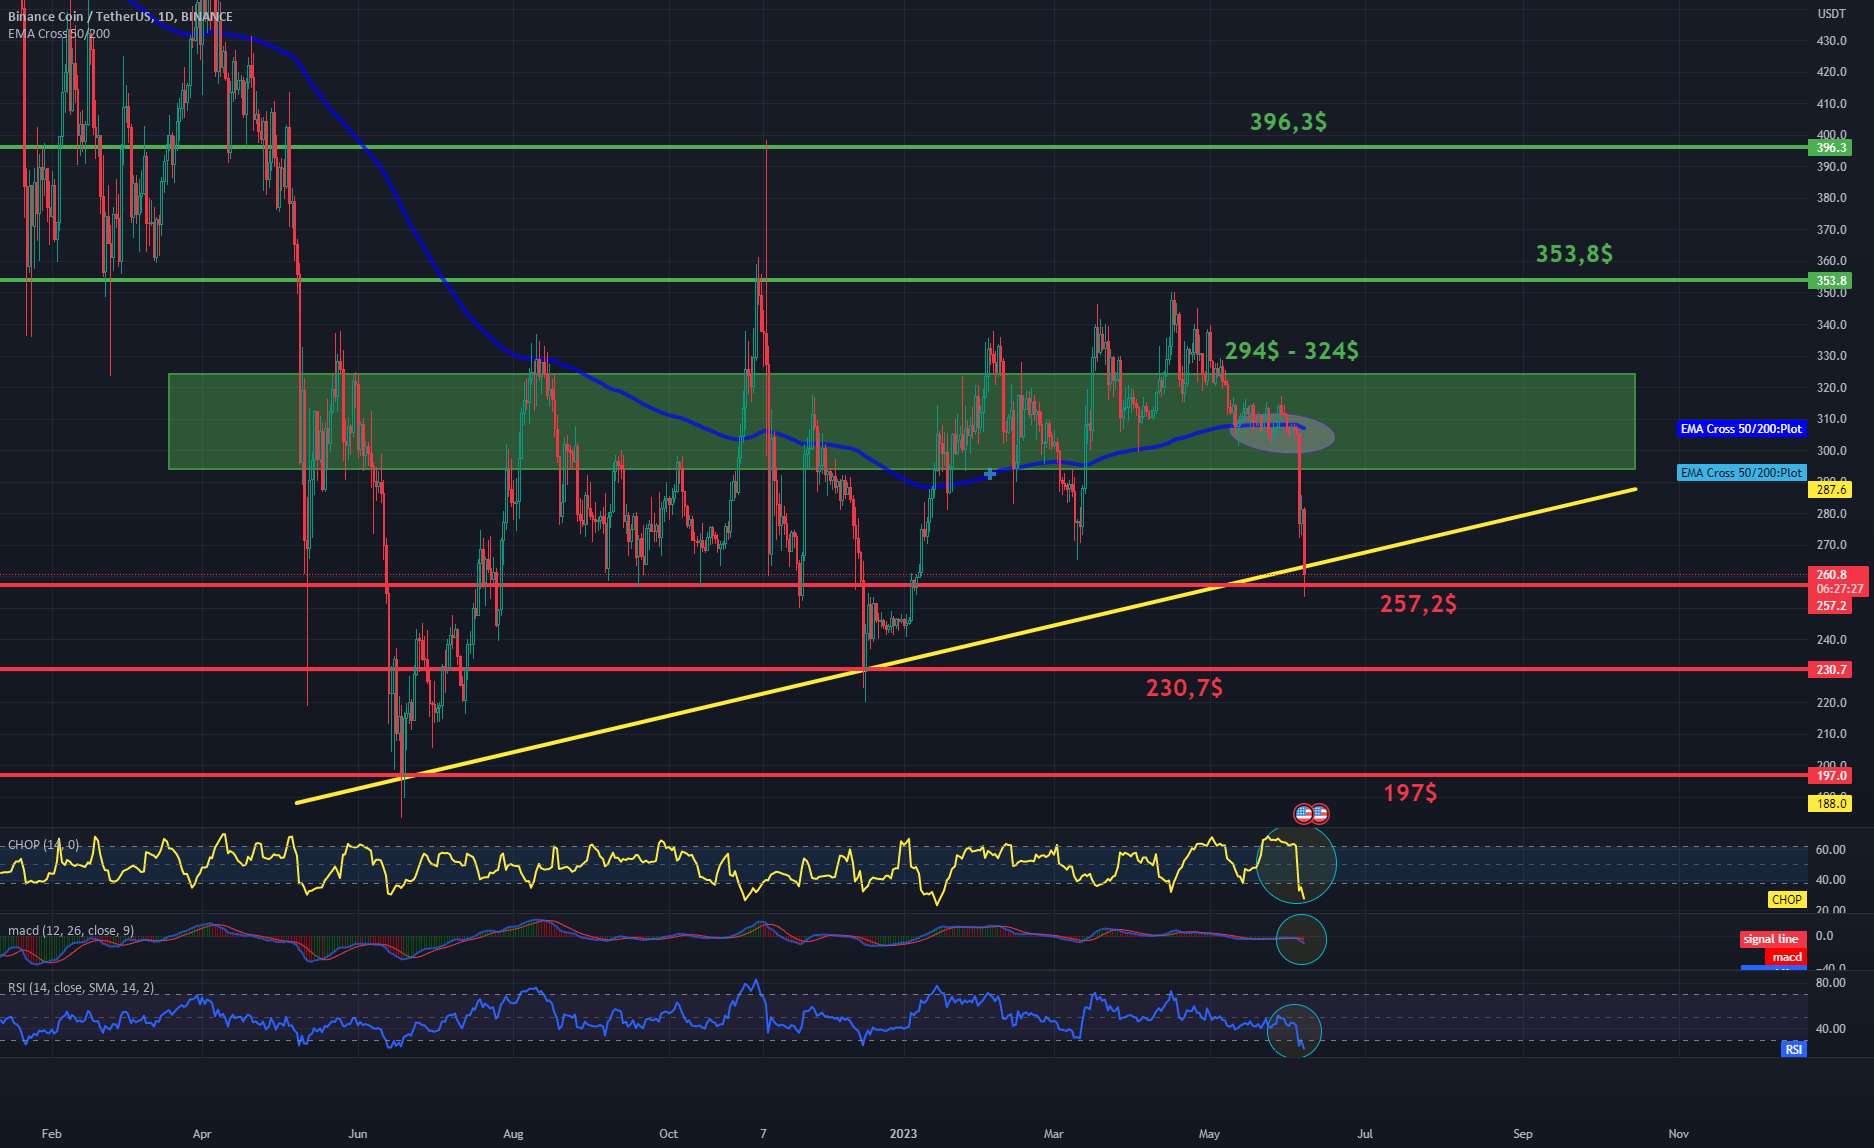The height and width of the screenshot is (1148, 1874).
Task: Click the red 260.8 current price label
Action: click(x=1838, y=575)
